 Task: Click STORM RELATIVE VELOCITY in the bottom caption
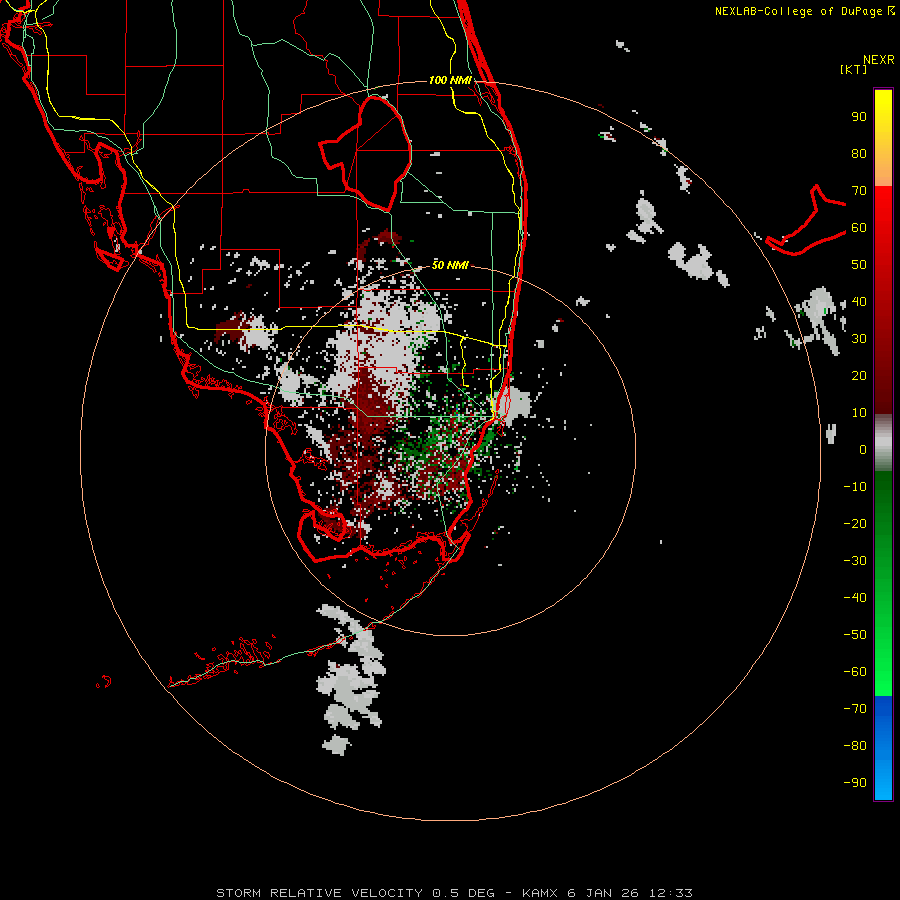[319, 893]
